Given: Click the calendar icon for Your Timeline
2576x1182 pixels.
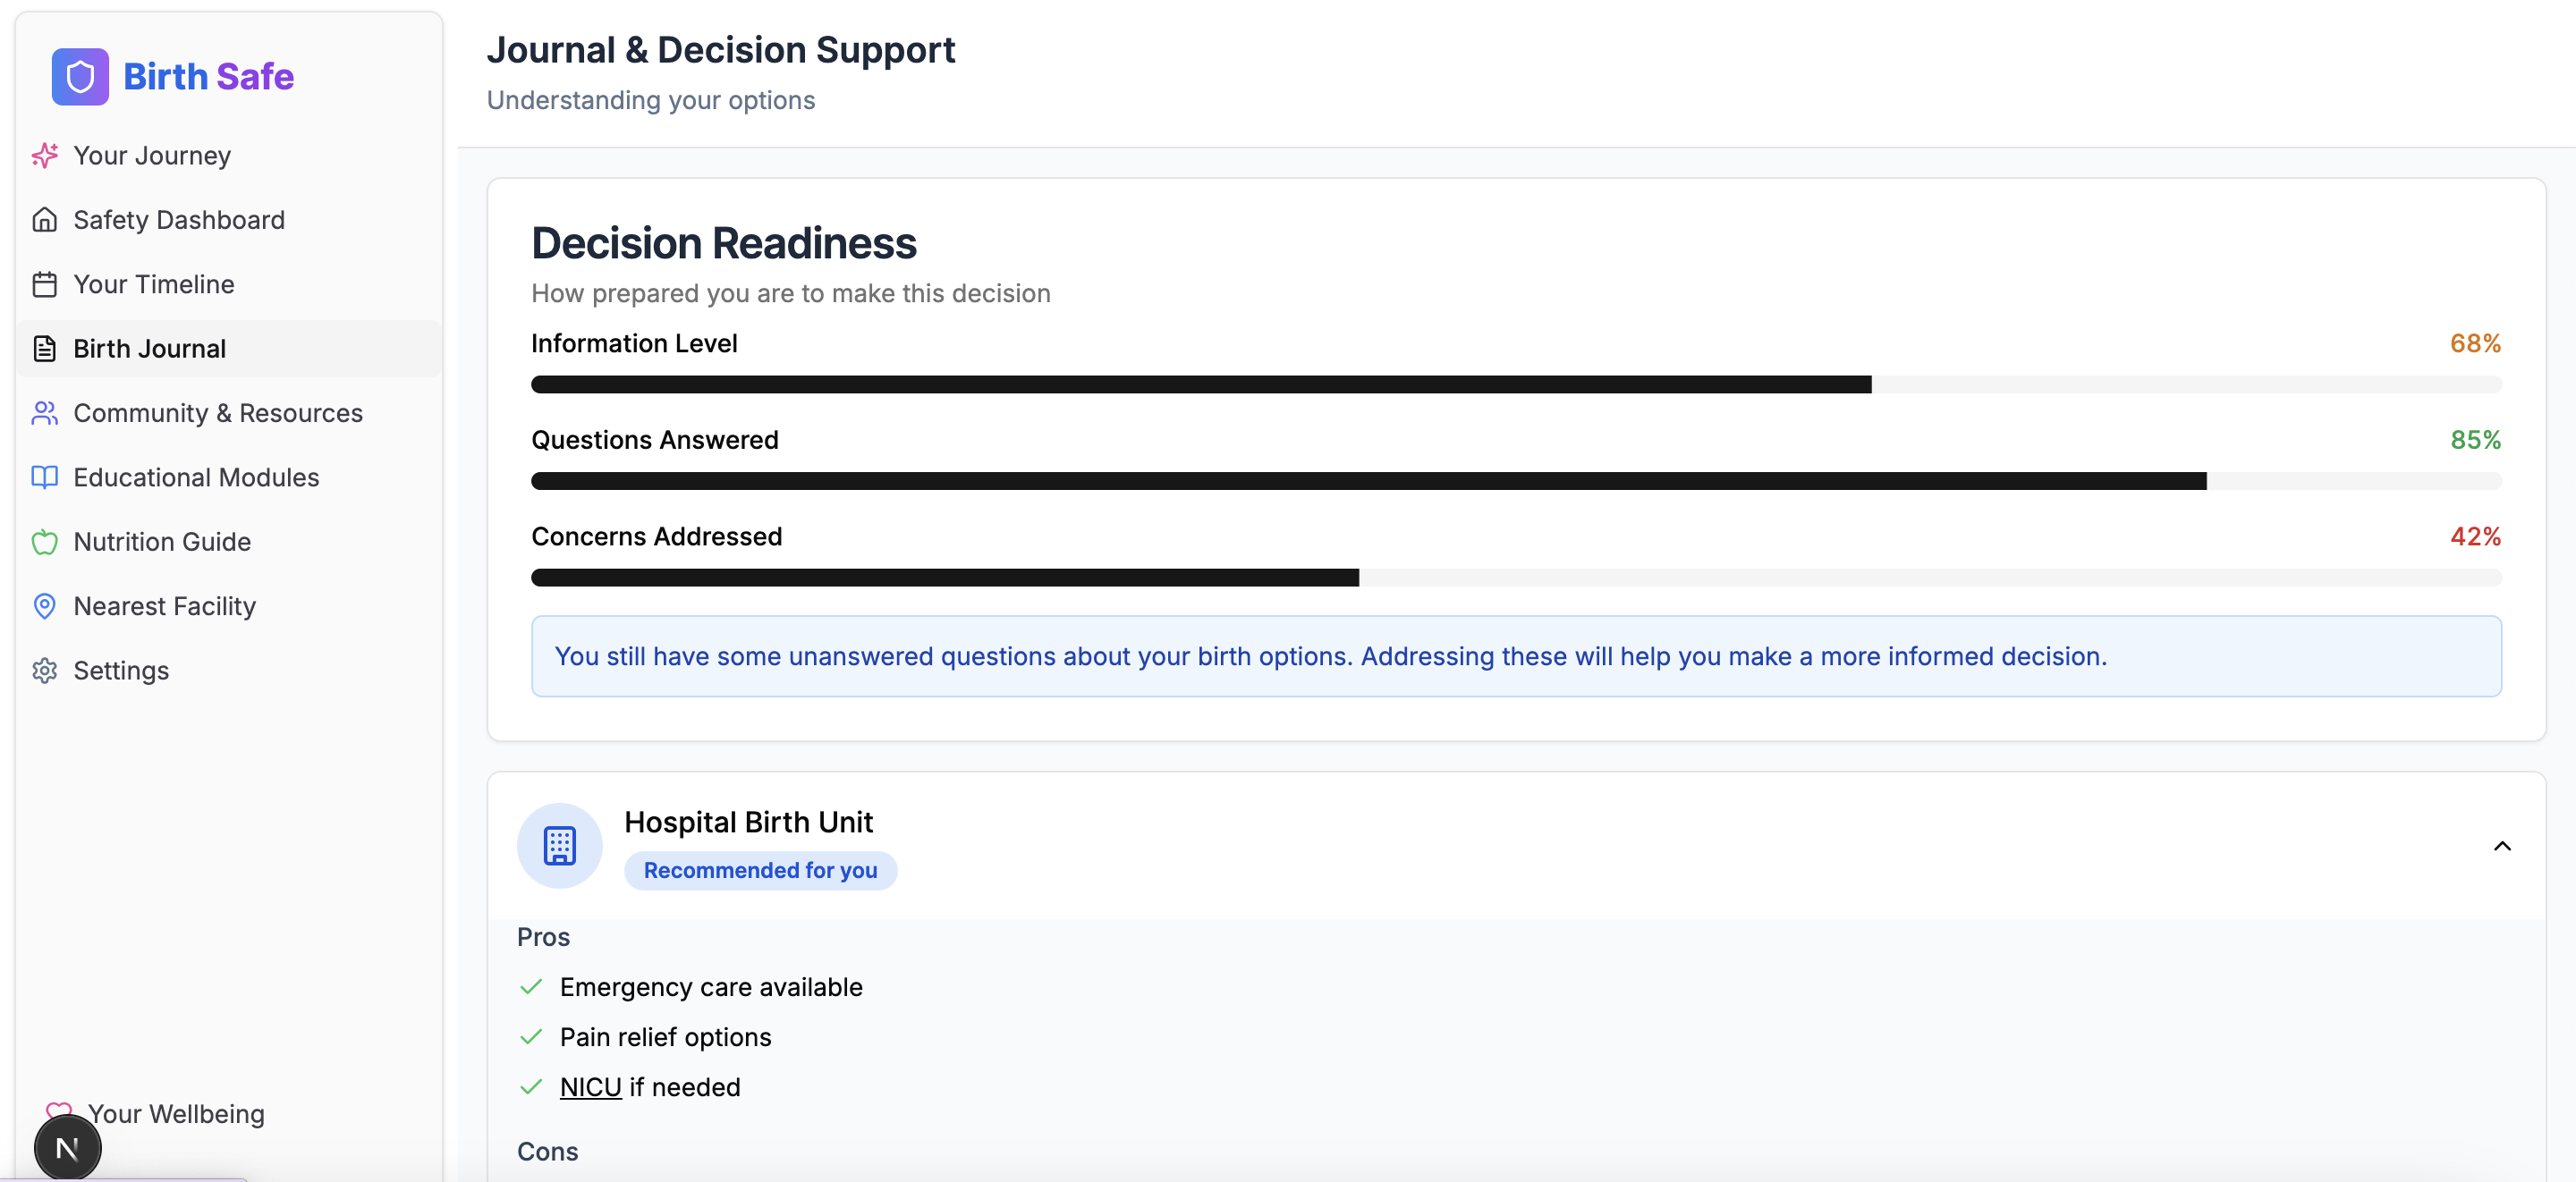Looking at the screenshot, I should (x=45, y=285).
